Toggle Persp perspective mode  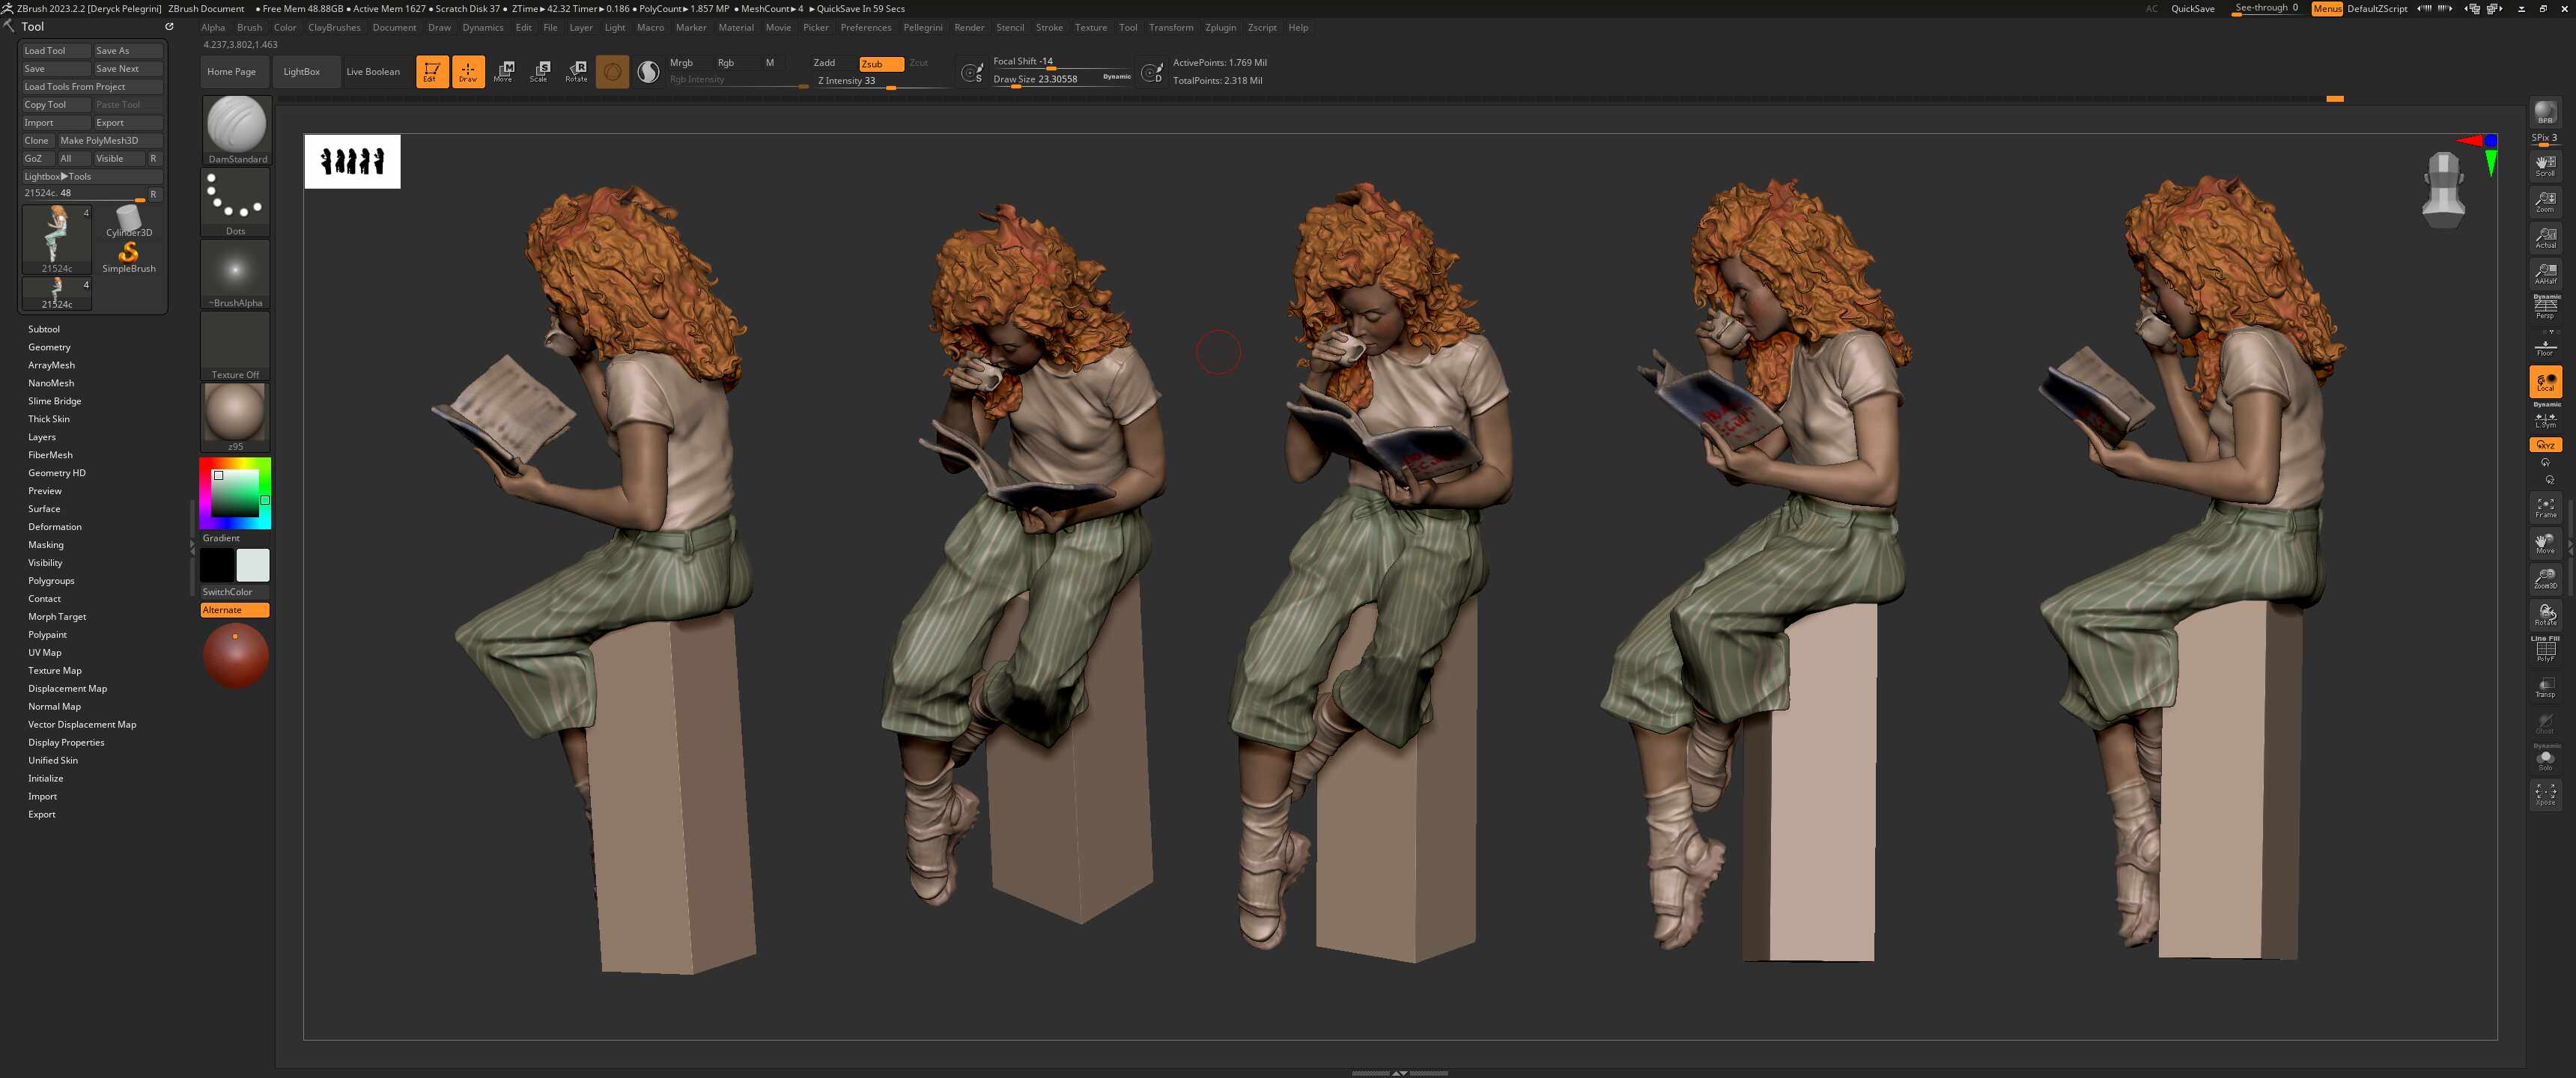(x=2544, y=307)
